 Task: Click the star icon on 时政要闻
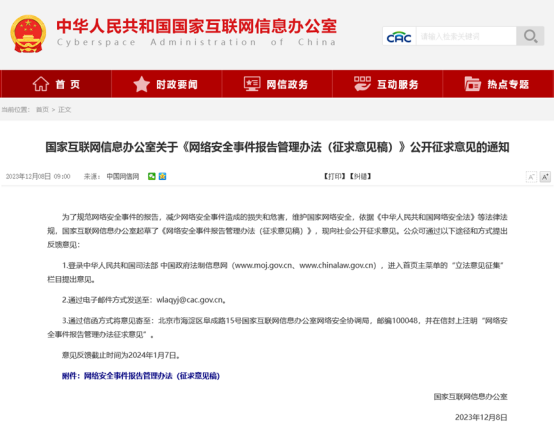tap(142, 84)
